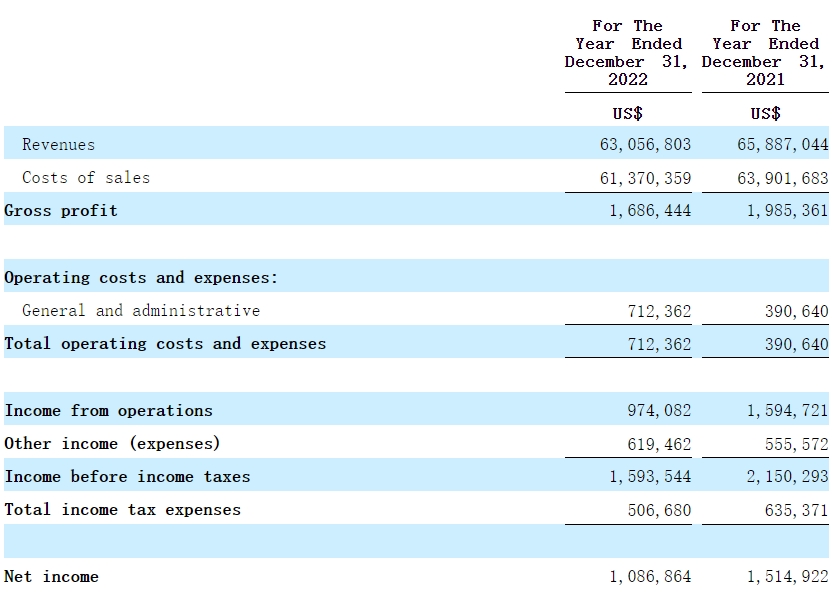Select 2022 Costs of sales value 61,370,359
The image size is (836, 601).
[x=645, y=178]
